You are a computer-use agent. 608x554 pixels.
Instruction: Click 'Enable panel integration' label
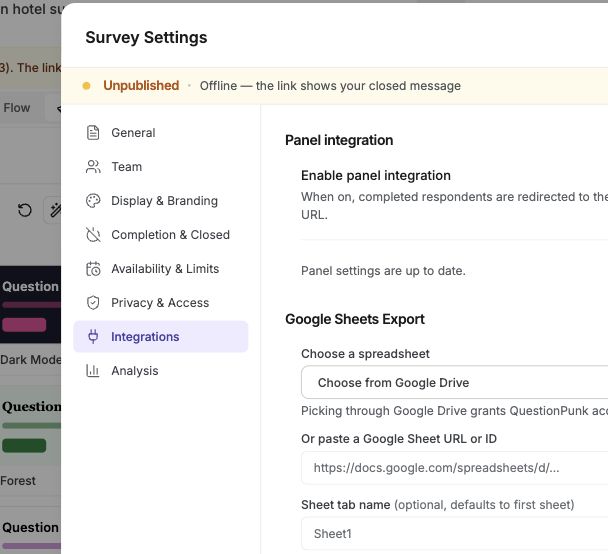pyautogui.click(x=376, y=175)
